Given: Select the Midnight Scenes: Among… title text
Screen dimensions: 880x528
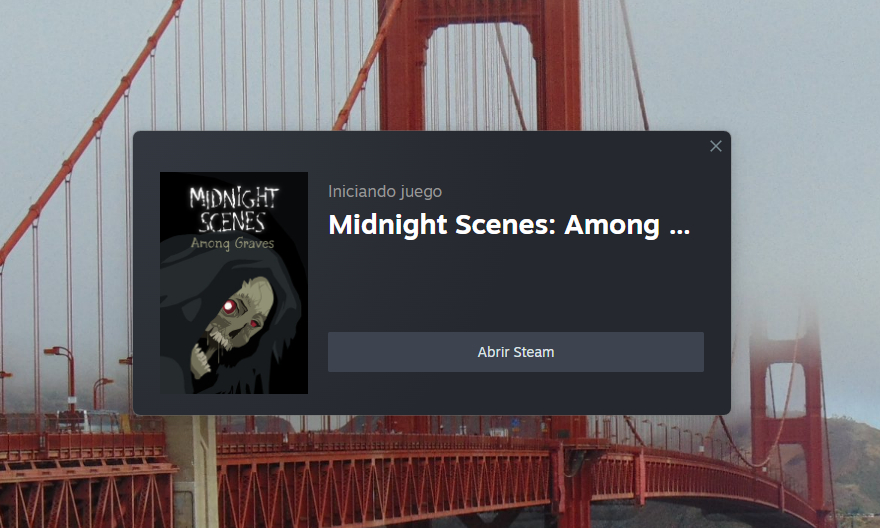Looking at the screenshot, I should (x=509, y=225).
